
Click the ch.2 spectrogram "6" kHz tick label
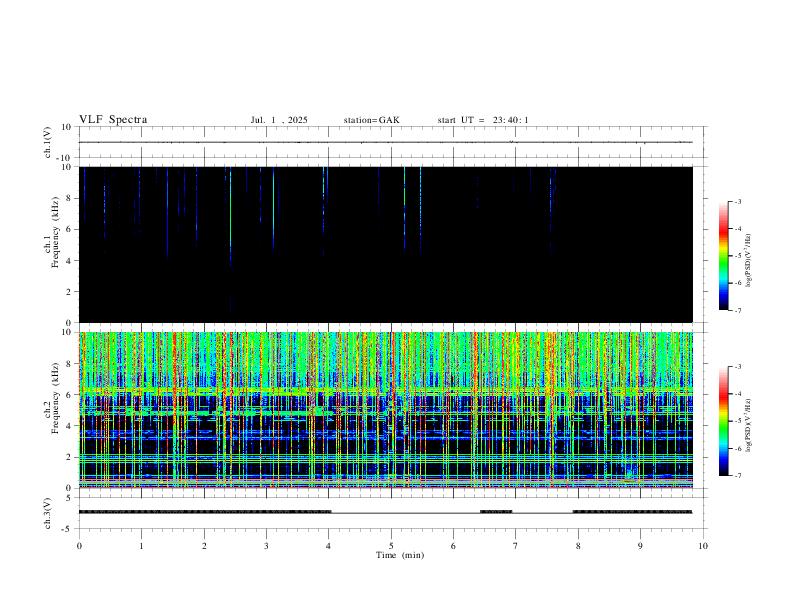[x=69, y=395]
